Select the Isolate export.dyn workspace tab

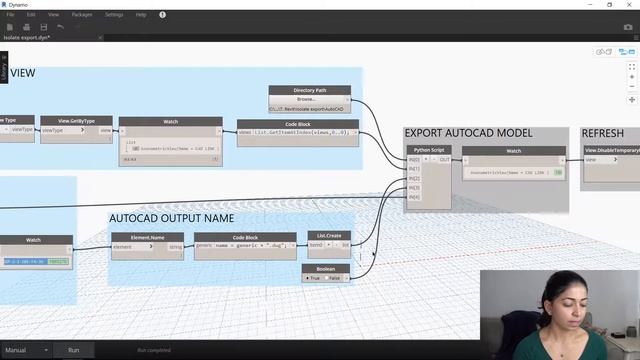(27, 38)
